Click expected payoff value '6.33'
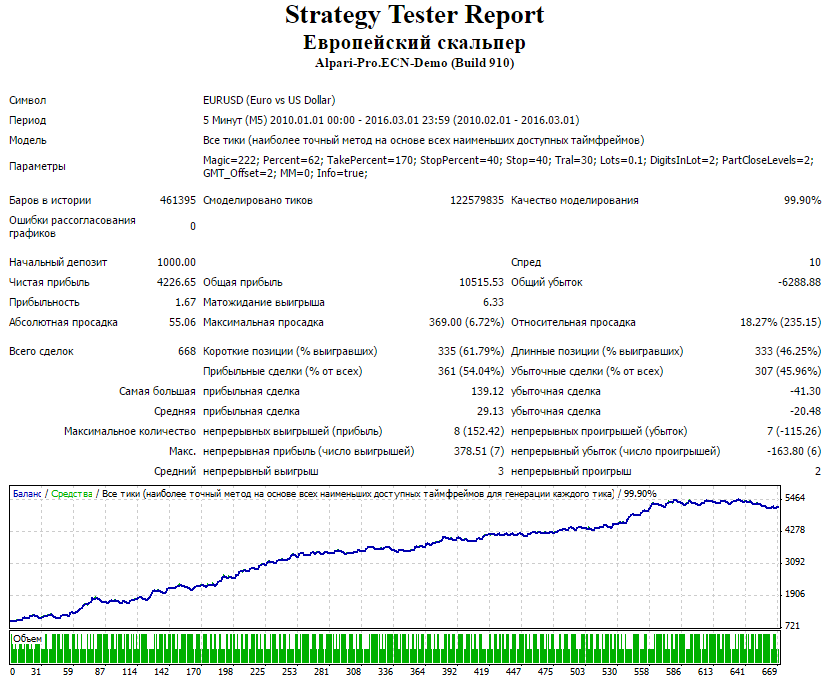 click(x=493, y=302)
